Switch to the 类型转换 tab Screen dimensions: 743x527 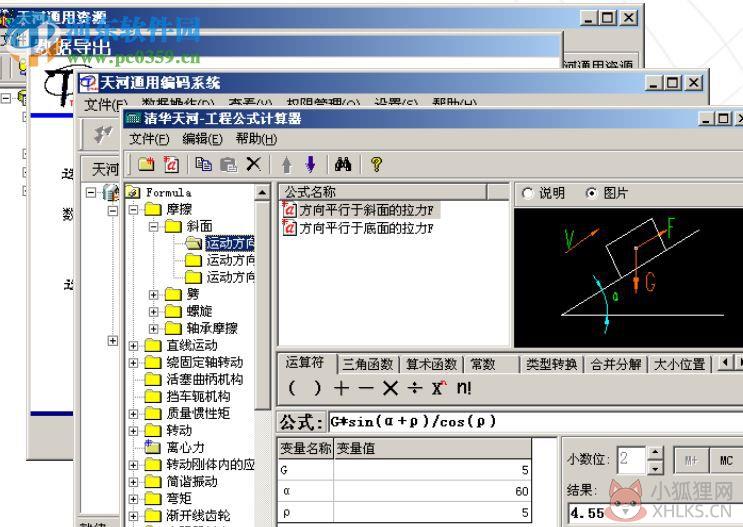(552, 364)
